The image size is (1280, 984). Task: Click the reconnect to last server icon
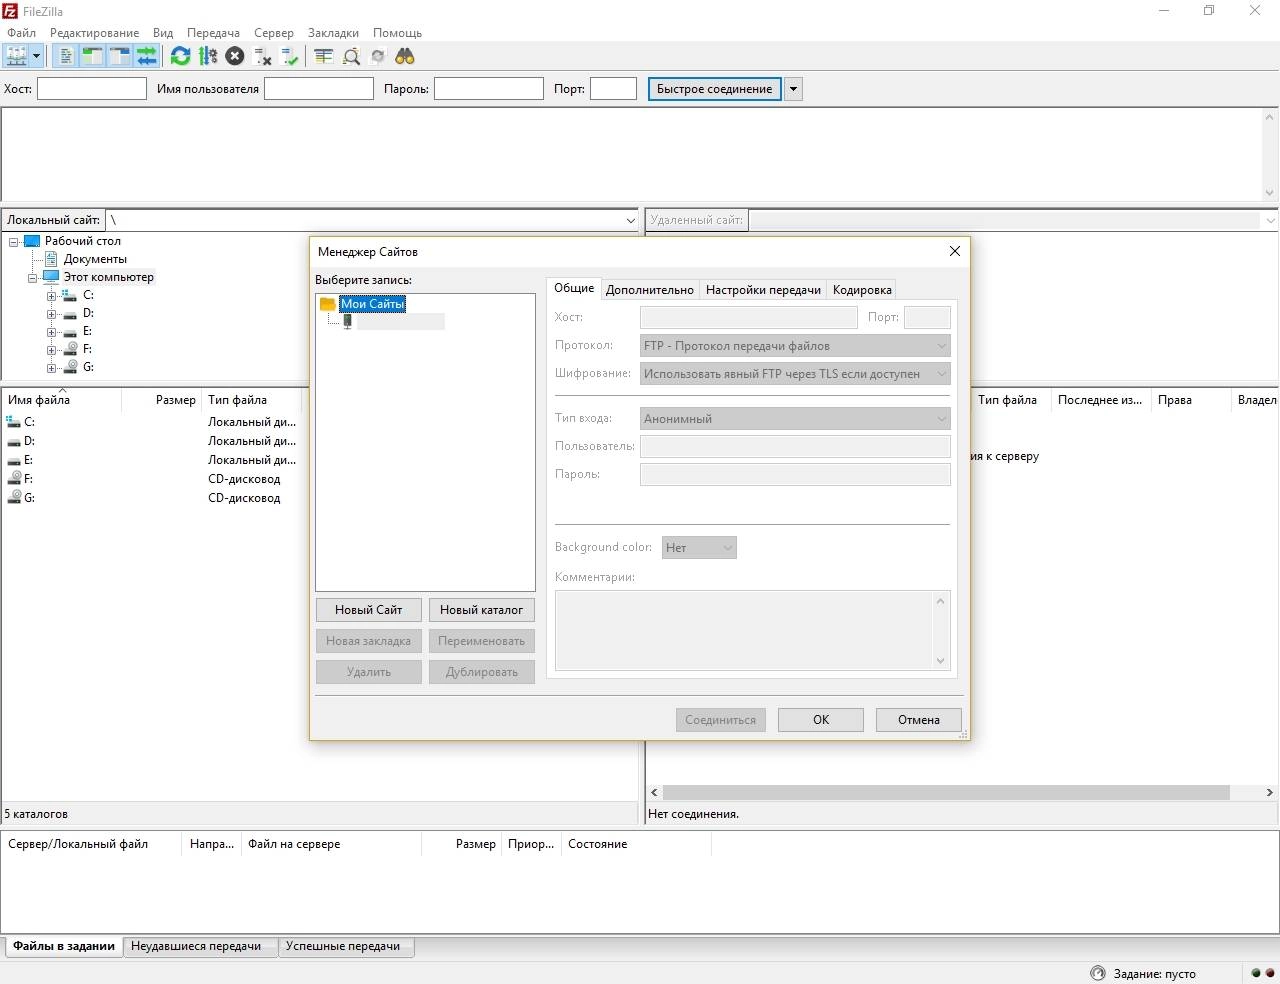coord(290,56)
